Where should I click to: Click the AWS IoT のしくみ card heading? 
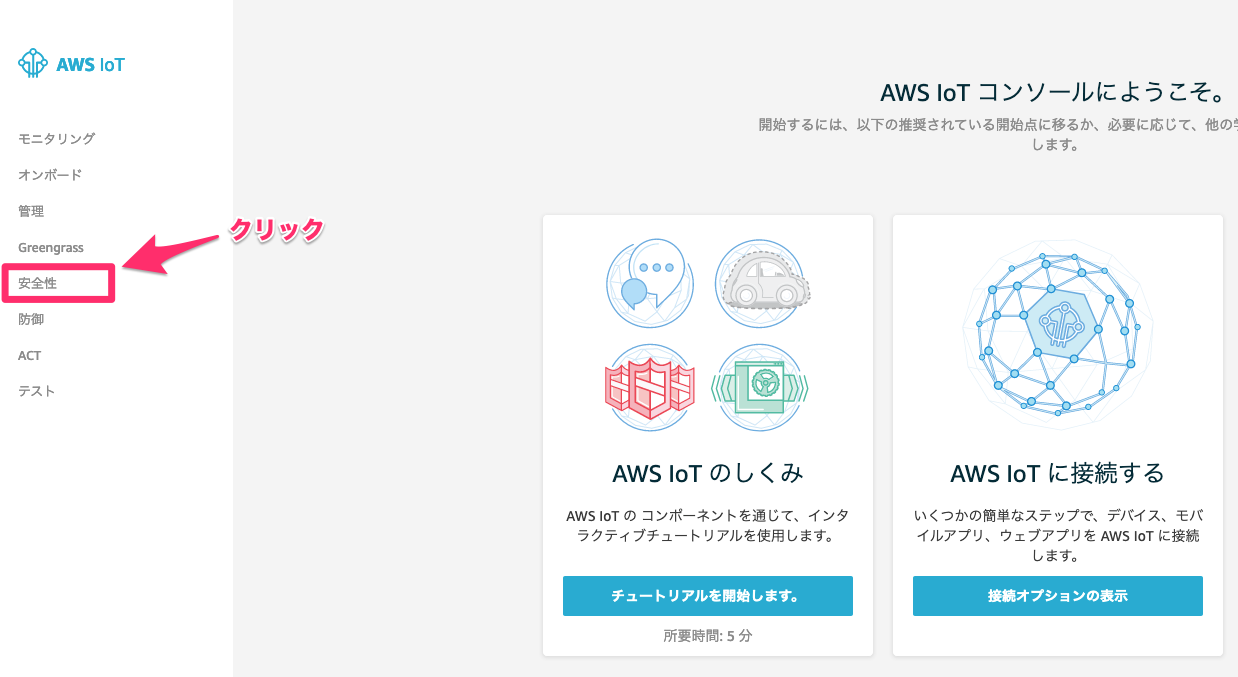(708, 472)
